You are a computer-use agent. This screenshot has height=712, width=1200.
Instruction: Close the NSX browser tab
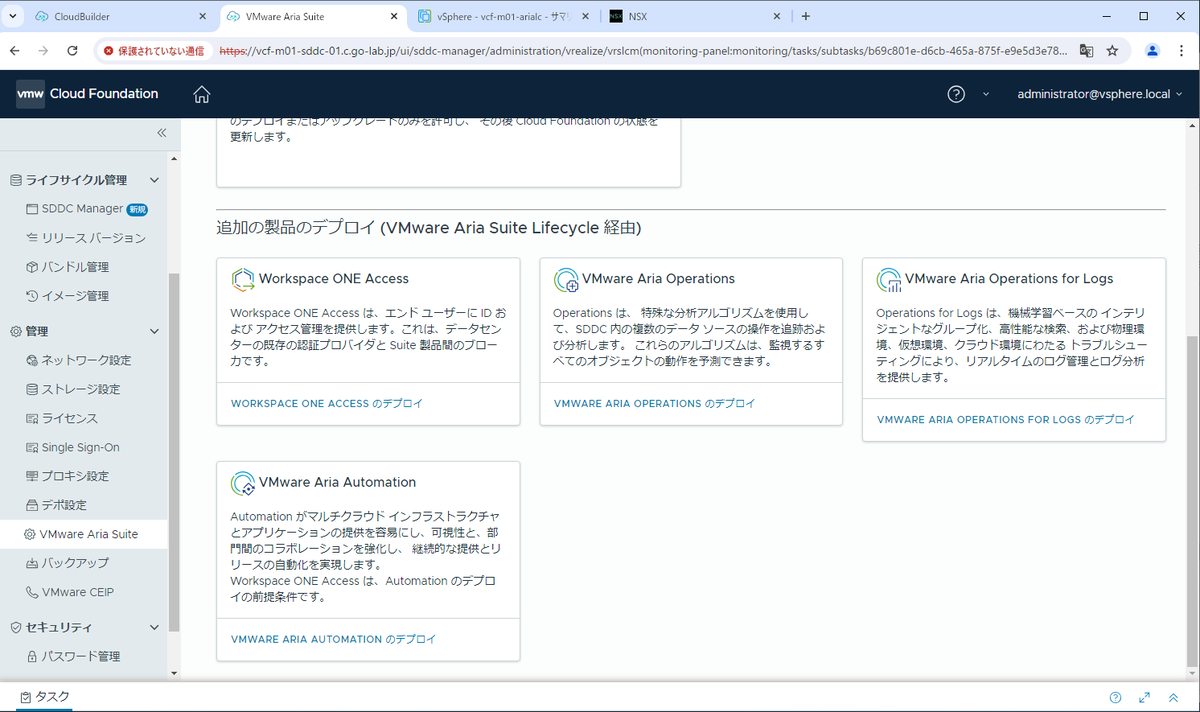(x=776, y=17)
